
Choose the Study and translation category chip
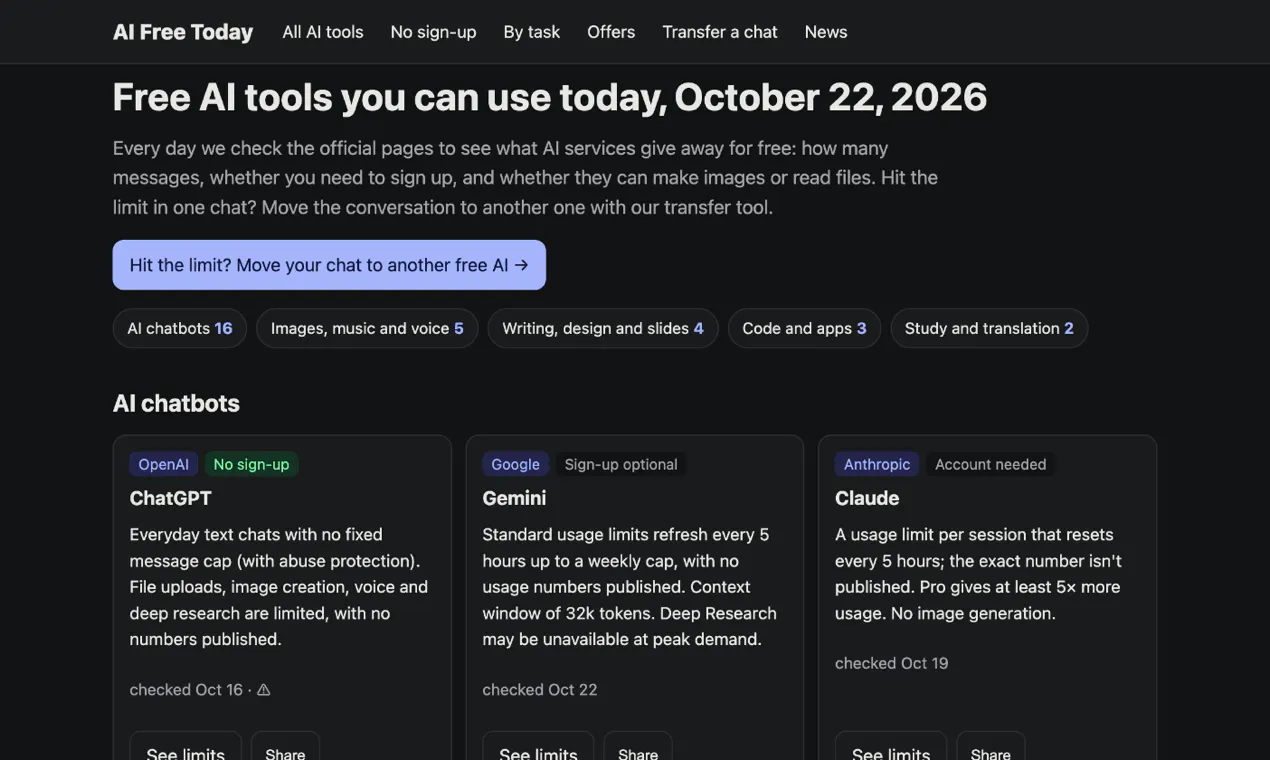[x=989, y=328]
